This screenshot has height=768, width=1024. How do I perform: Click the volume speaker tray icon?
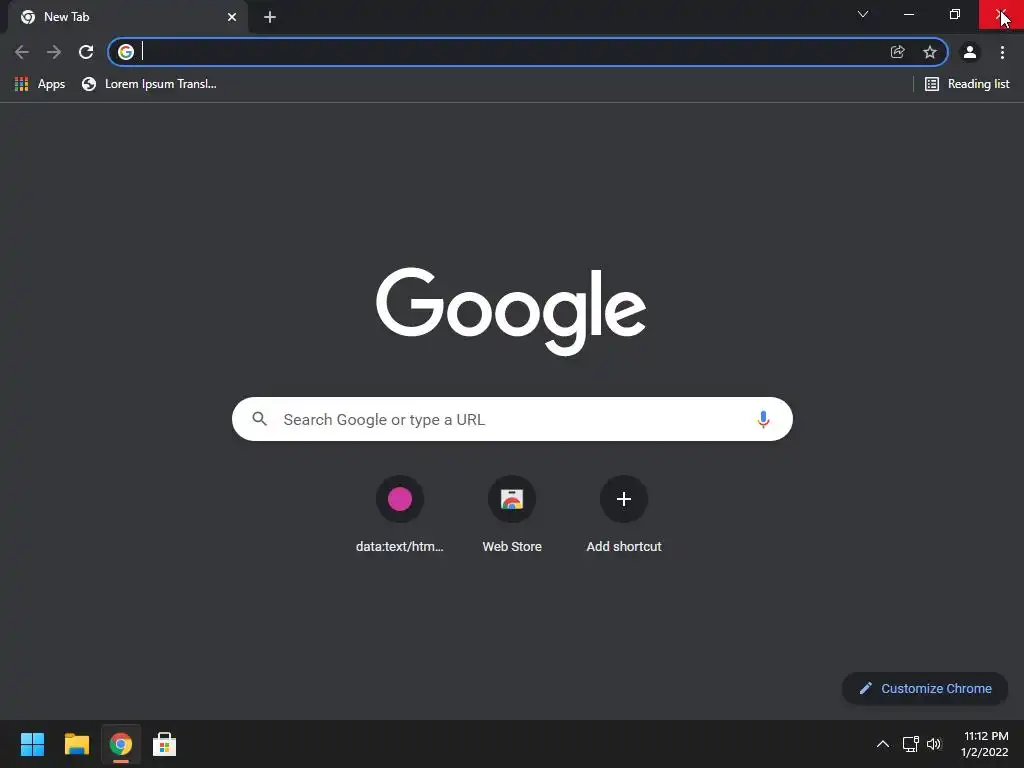tap(934, 744)
